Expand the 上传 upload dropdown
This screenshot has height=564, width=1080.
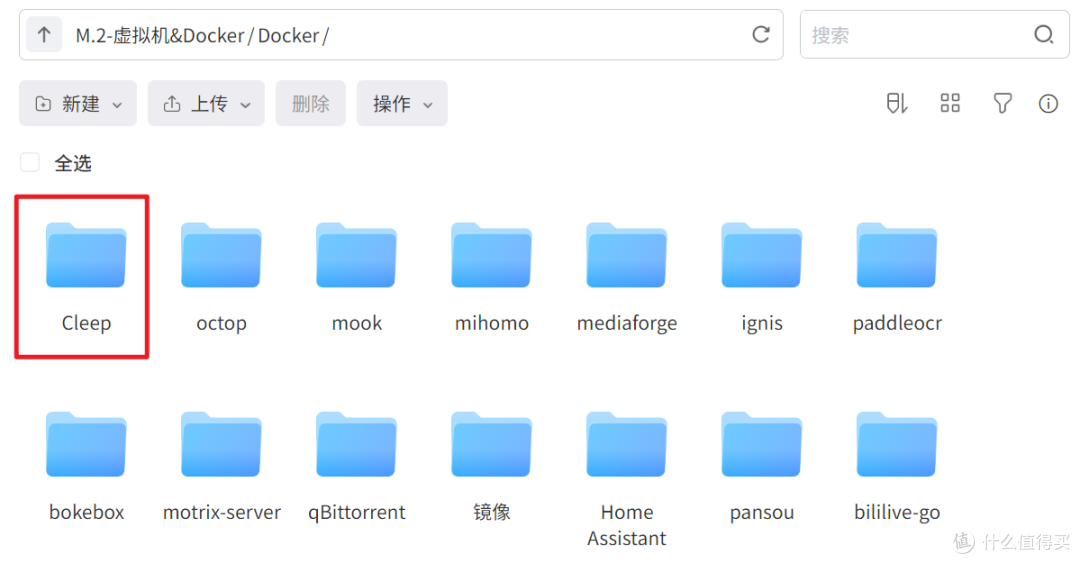coord(206,103)
